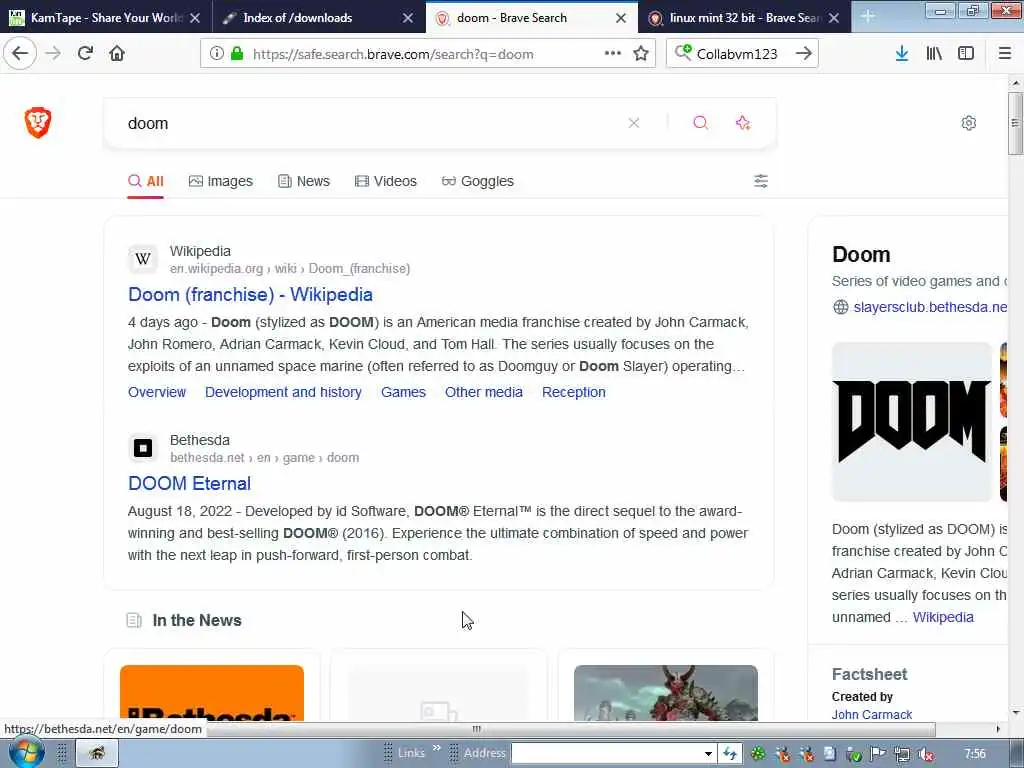The image size is (1024, 768).
Task: Open the Action Center flag tray icon
Action: 878,754
